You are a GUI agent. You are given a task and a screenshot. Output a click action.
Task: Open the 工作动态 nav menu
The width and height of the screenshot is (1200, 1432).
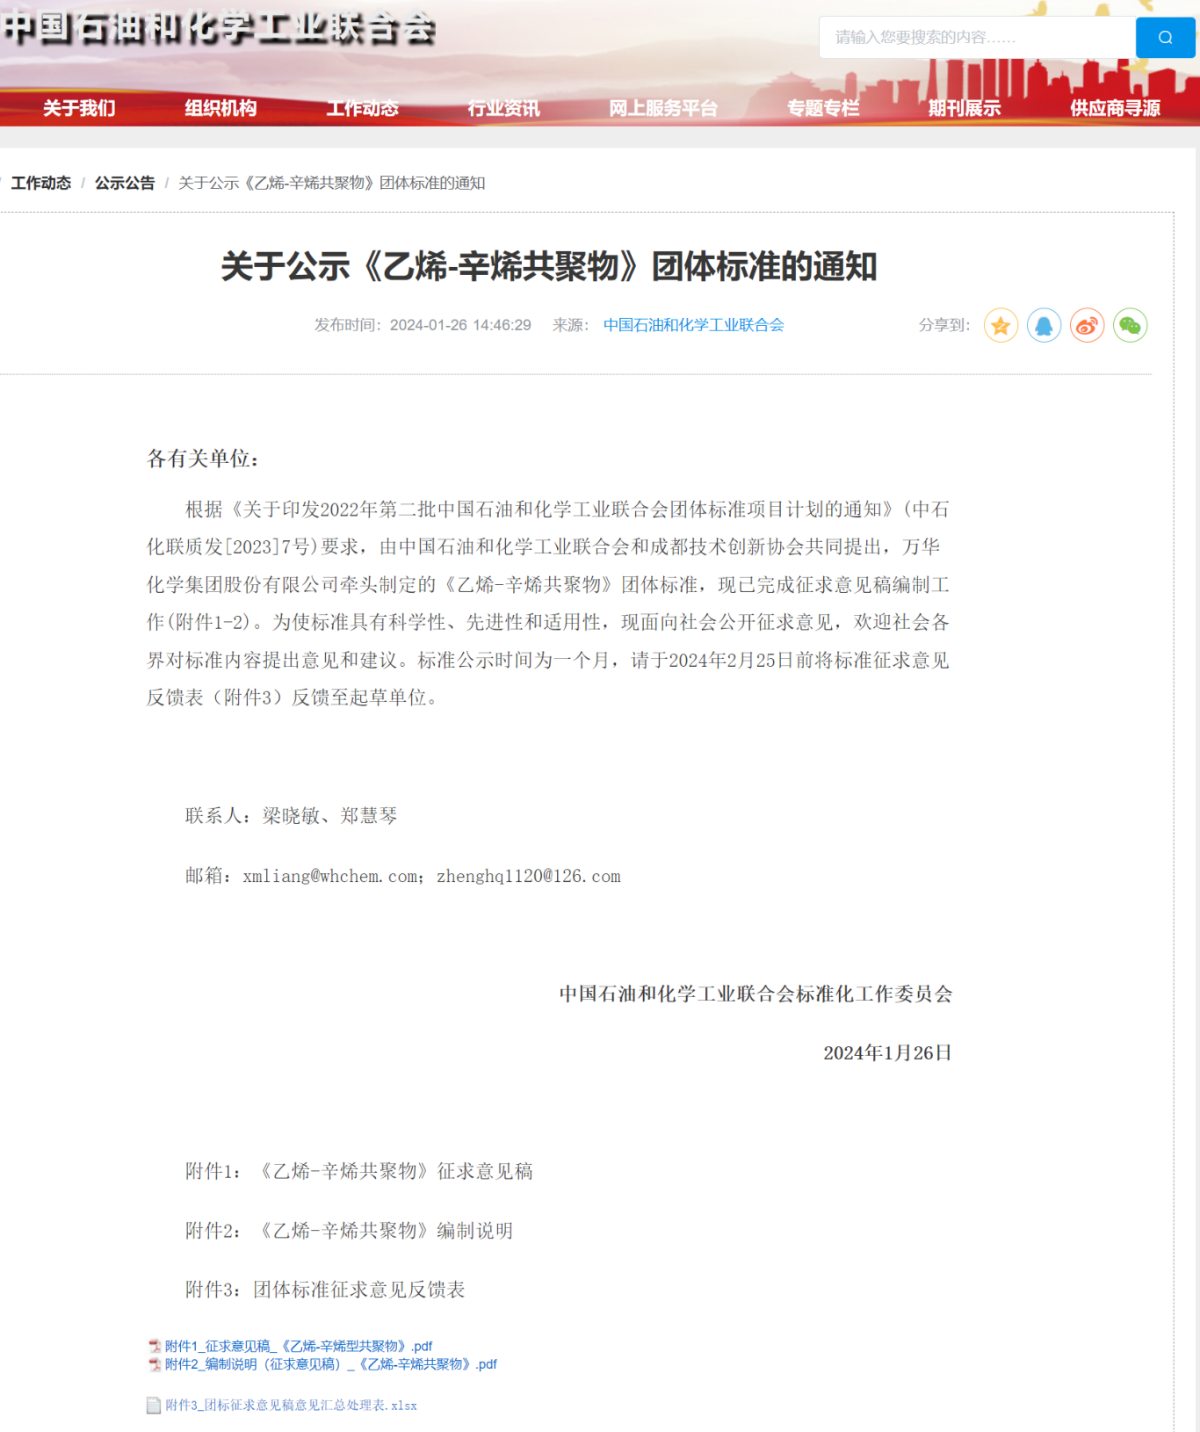pos(362,108)
